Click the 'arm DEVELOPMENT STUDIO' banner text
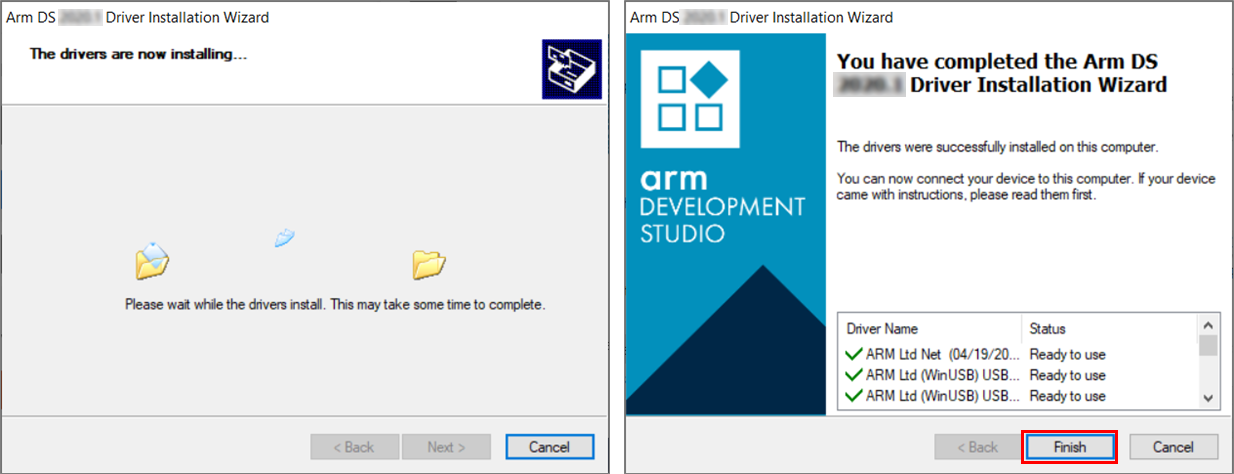Image resolution: width=1234 pixels, height=474 pixels. coord(721,207)
